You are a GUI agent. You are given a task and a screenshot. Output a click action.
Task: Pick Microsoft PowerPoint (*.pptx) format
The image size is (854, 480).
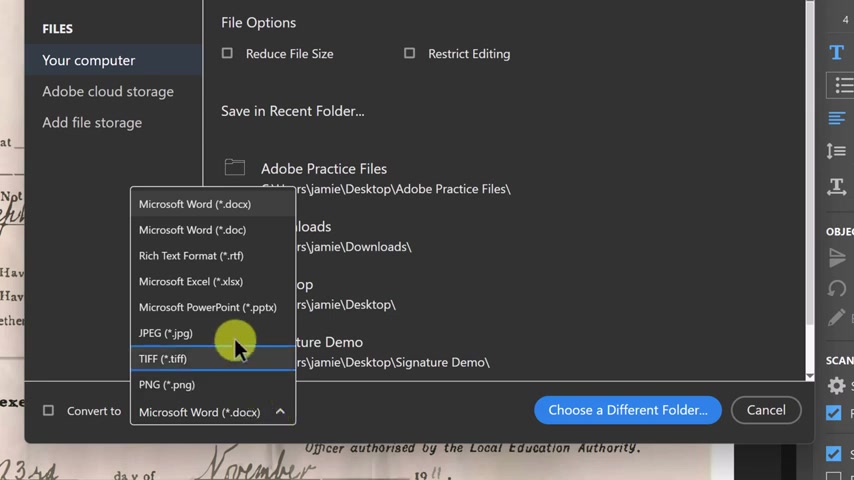tap(213, 307)
